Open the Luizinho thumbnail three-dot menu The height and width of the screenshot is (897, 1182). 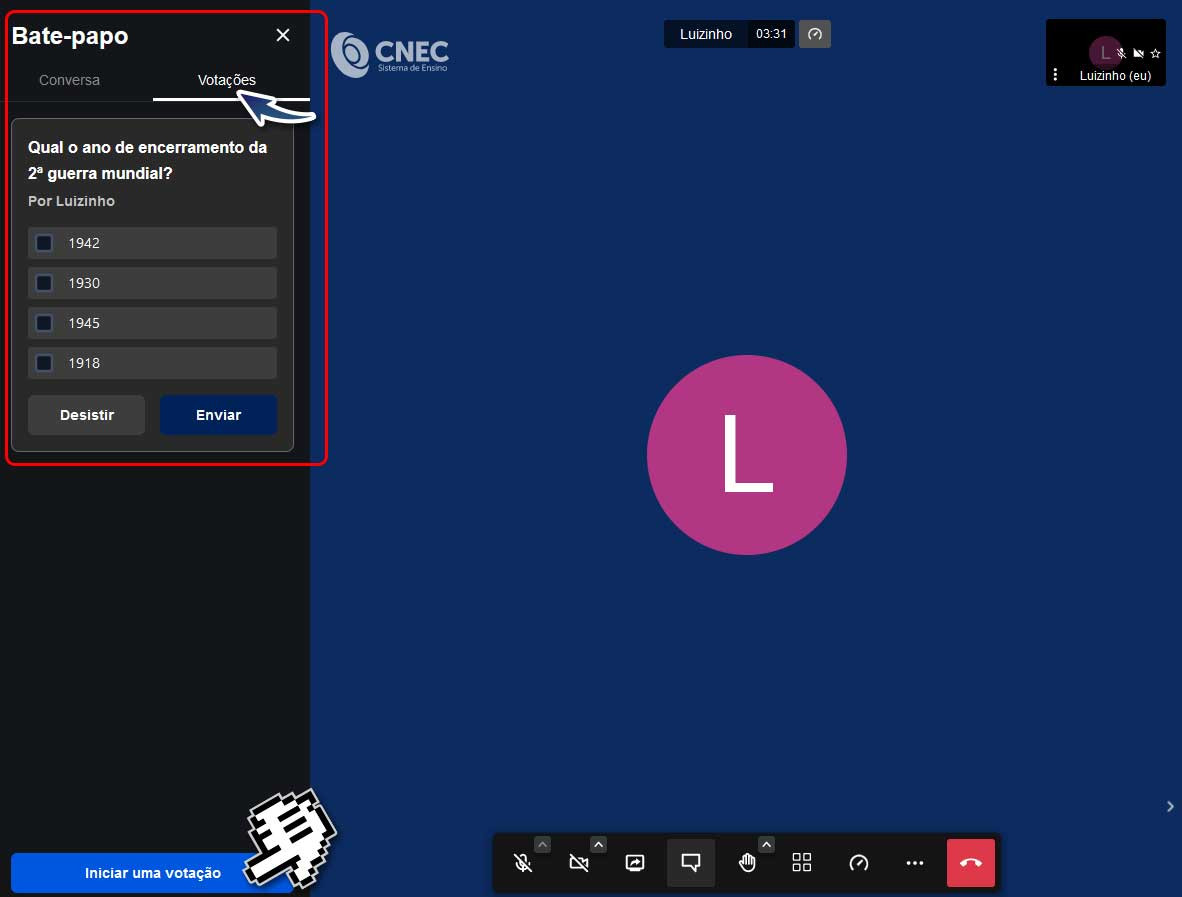pyautogui.click(x=1056, y=75)
